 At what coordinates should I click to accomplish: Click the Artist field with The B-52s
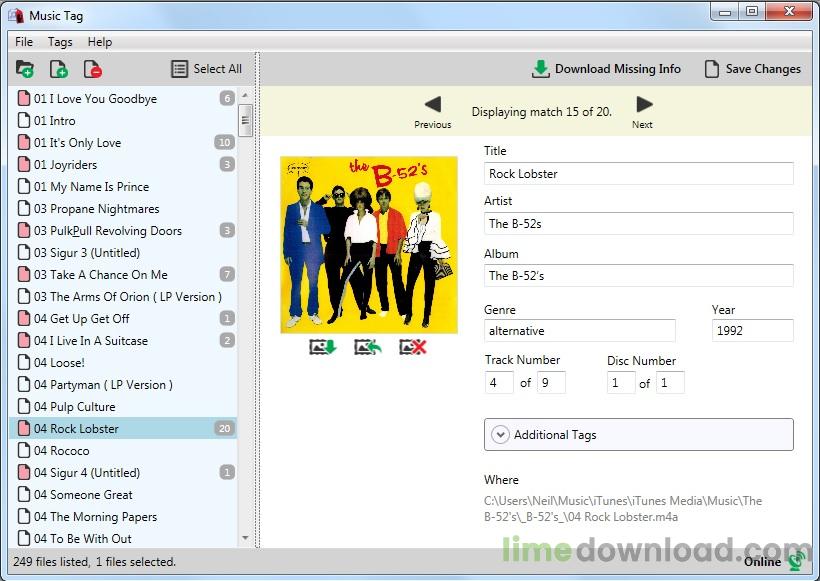click(x=639, y=224)
